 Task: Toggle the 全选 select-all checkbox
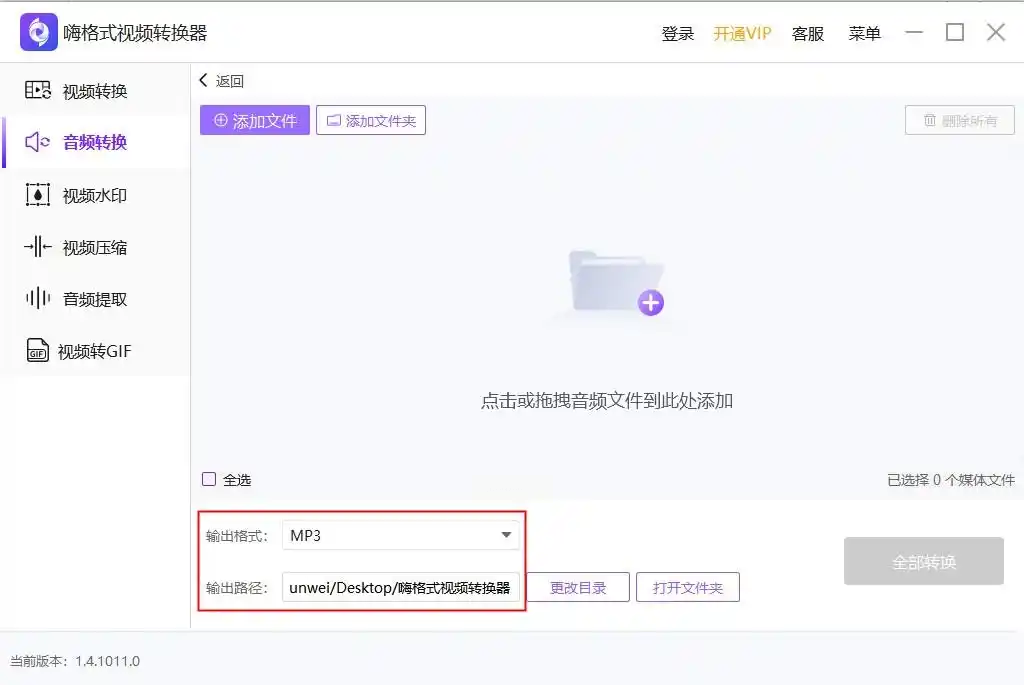click(x=209, y=479)
